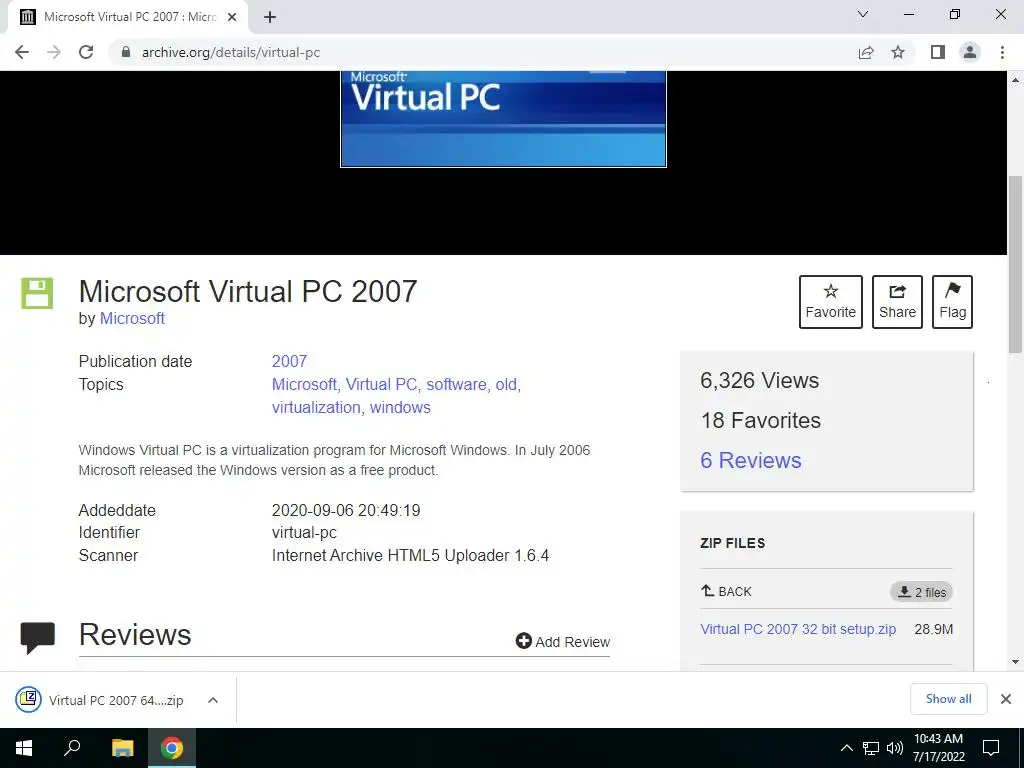Go BACK in ZIP FILES list
This screenshot has height=768, width=1024.
[726, 592]
